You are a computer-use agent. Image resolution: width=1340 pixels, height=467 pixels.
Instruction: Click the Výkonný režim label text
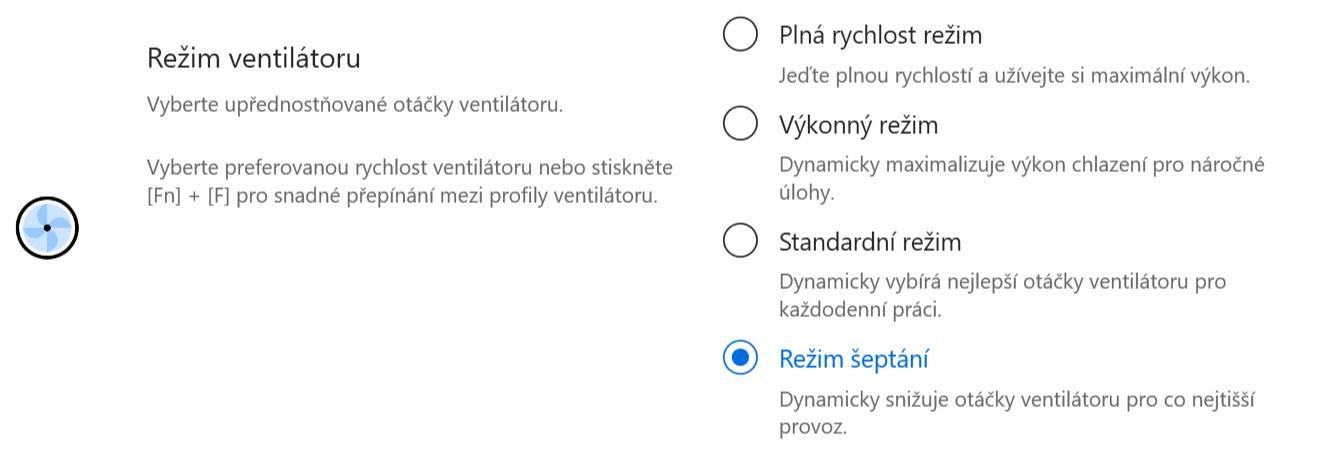click(859, 125)
